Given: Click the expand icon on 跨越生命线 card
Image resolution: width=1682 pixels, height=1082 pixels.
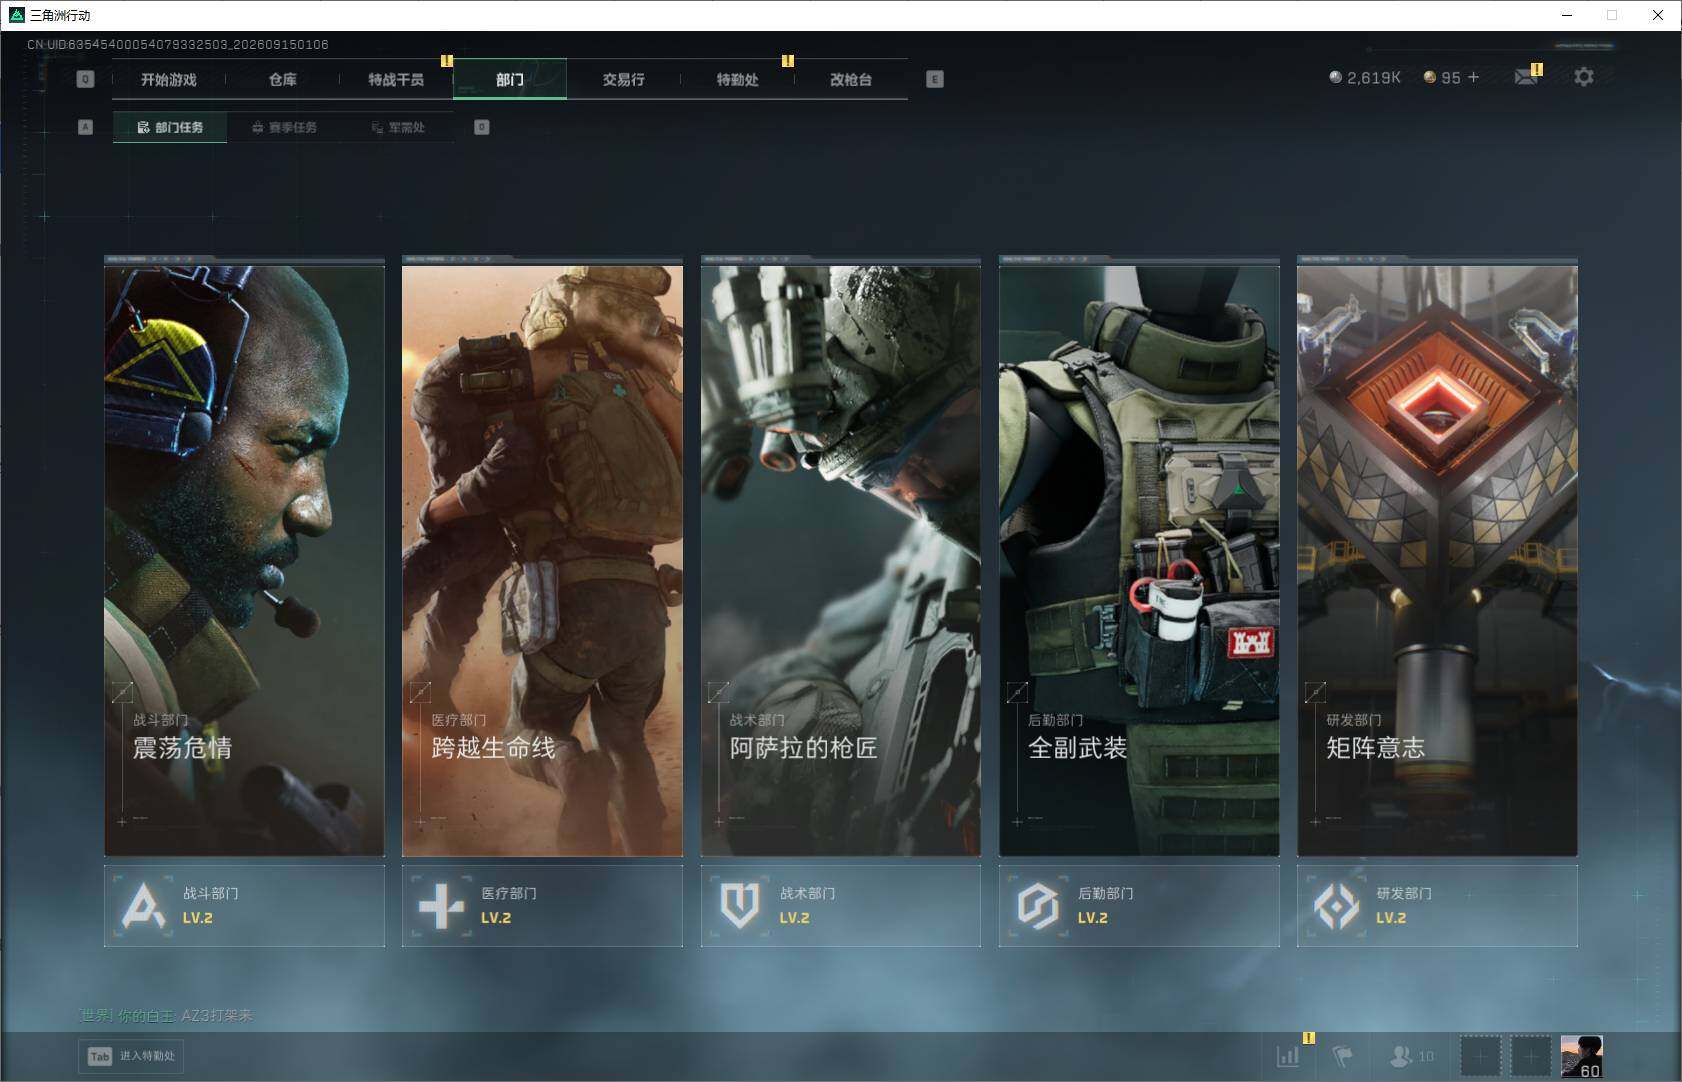Looking at the screenshot, I should (x=420, y=691).
